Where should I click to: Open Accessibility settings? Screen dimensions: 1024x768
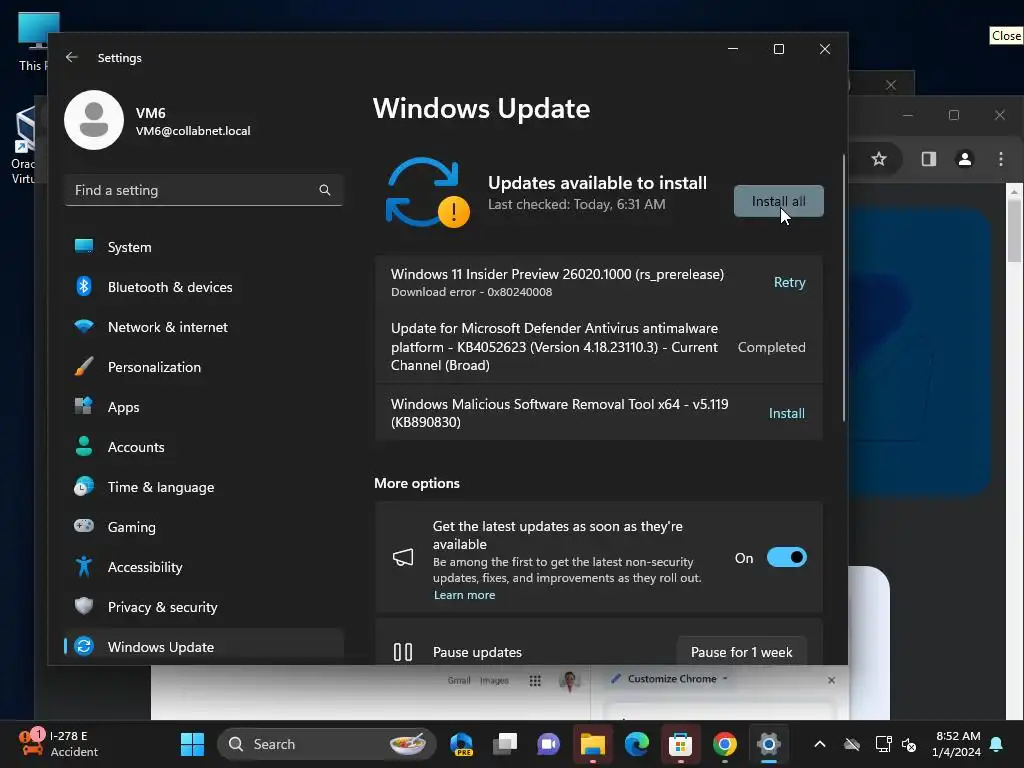click(x=204, y=567)
